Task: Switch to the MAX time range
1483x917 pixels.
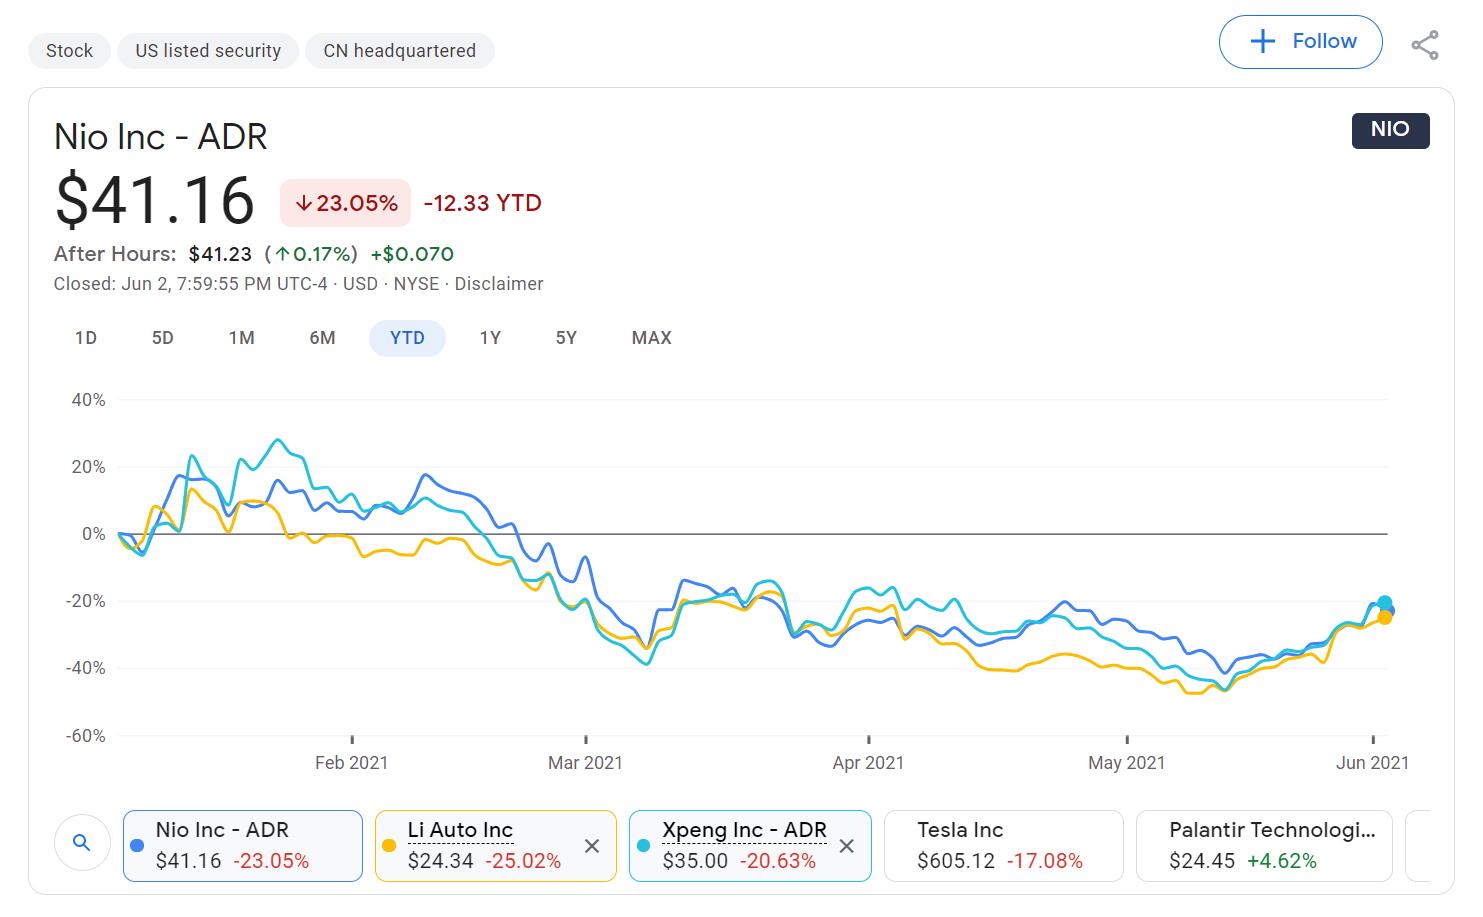Action: click(x=651, y=338)
